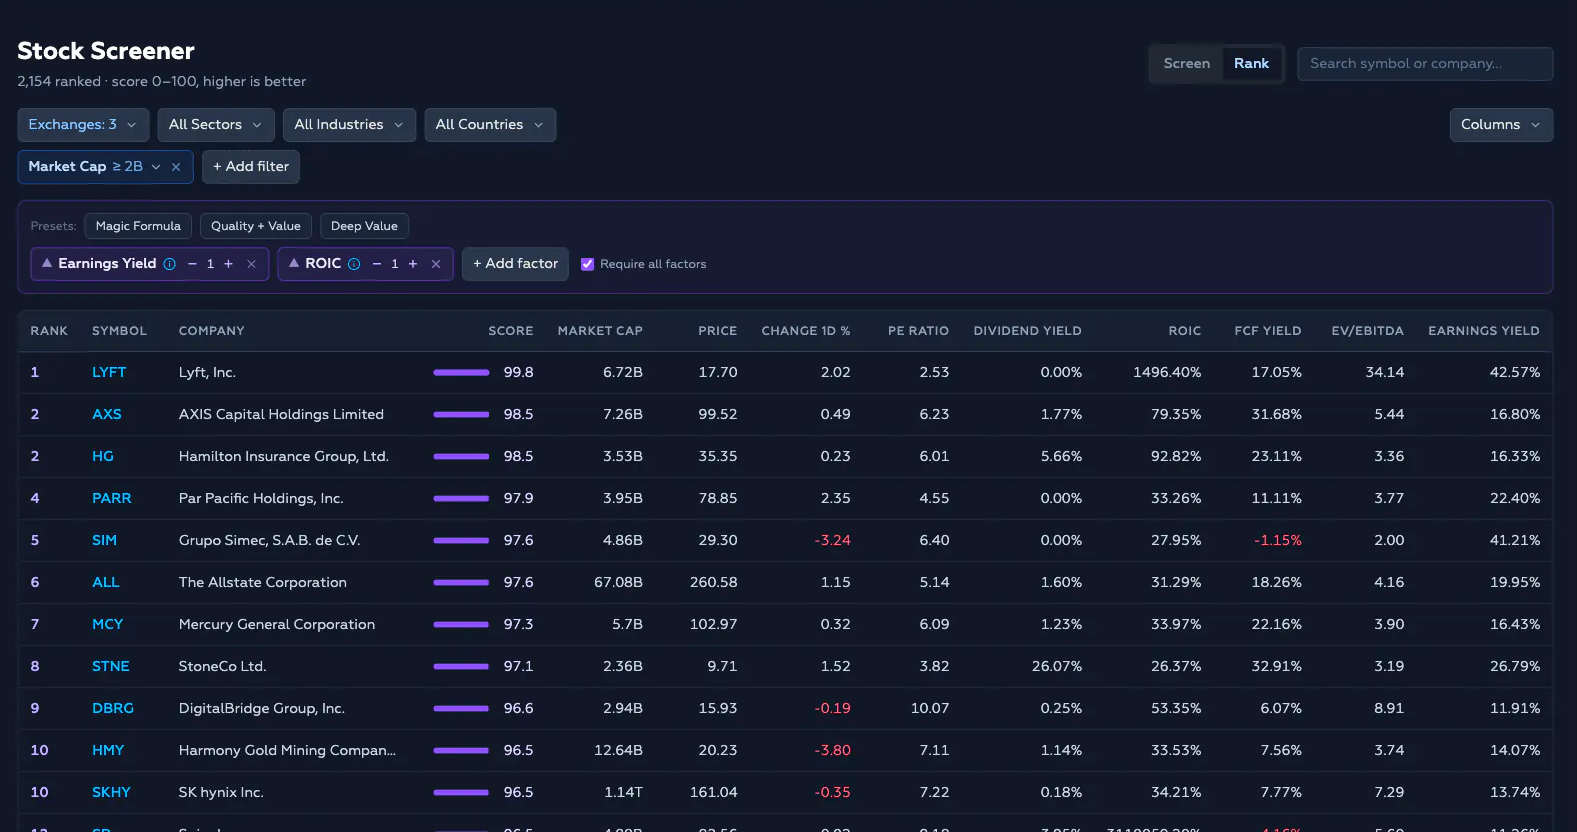The width and height of the screenshot is (1577, 832).
Task: Sort by Company column header
Action: pos(211,331)
